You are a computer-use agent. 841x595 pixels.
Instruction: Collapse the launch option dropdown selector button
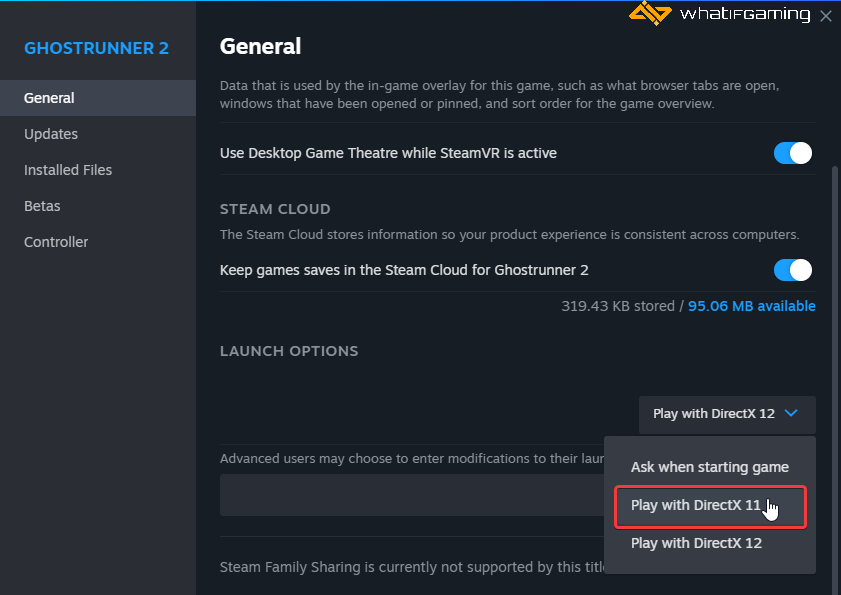[x=726, y=414]
